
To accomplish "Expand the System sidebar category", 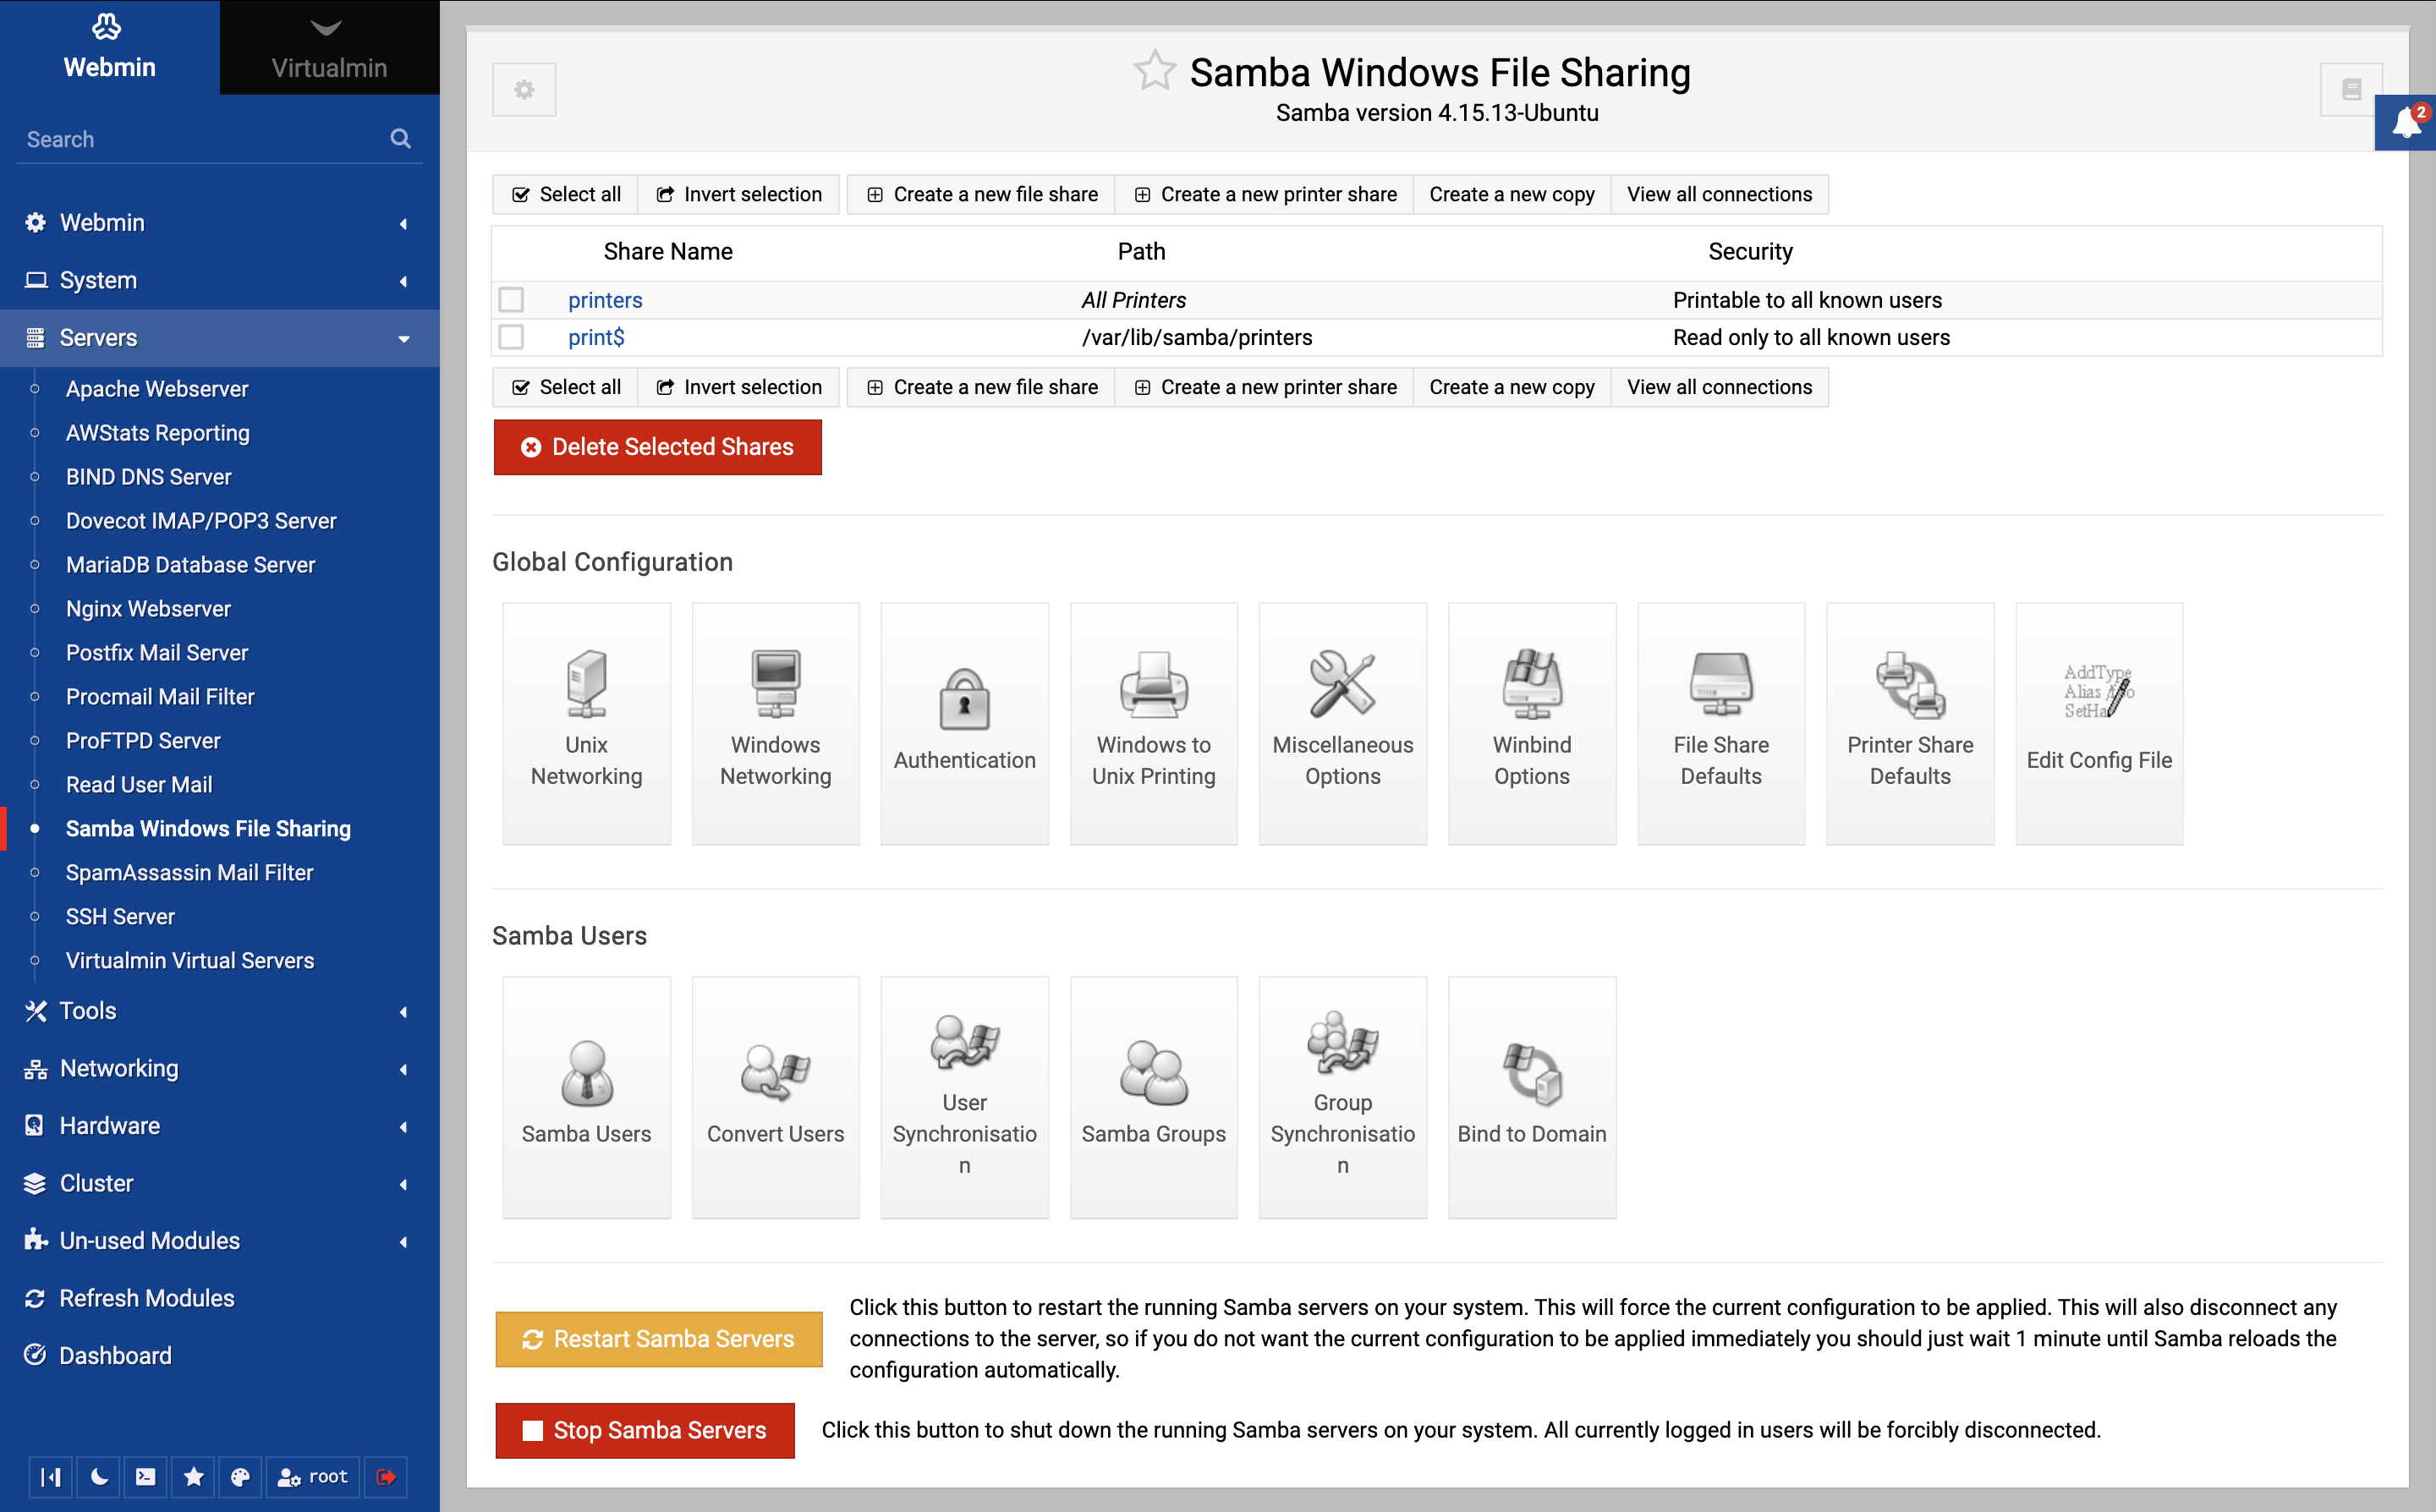I will pos(219,280).
